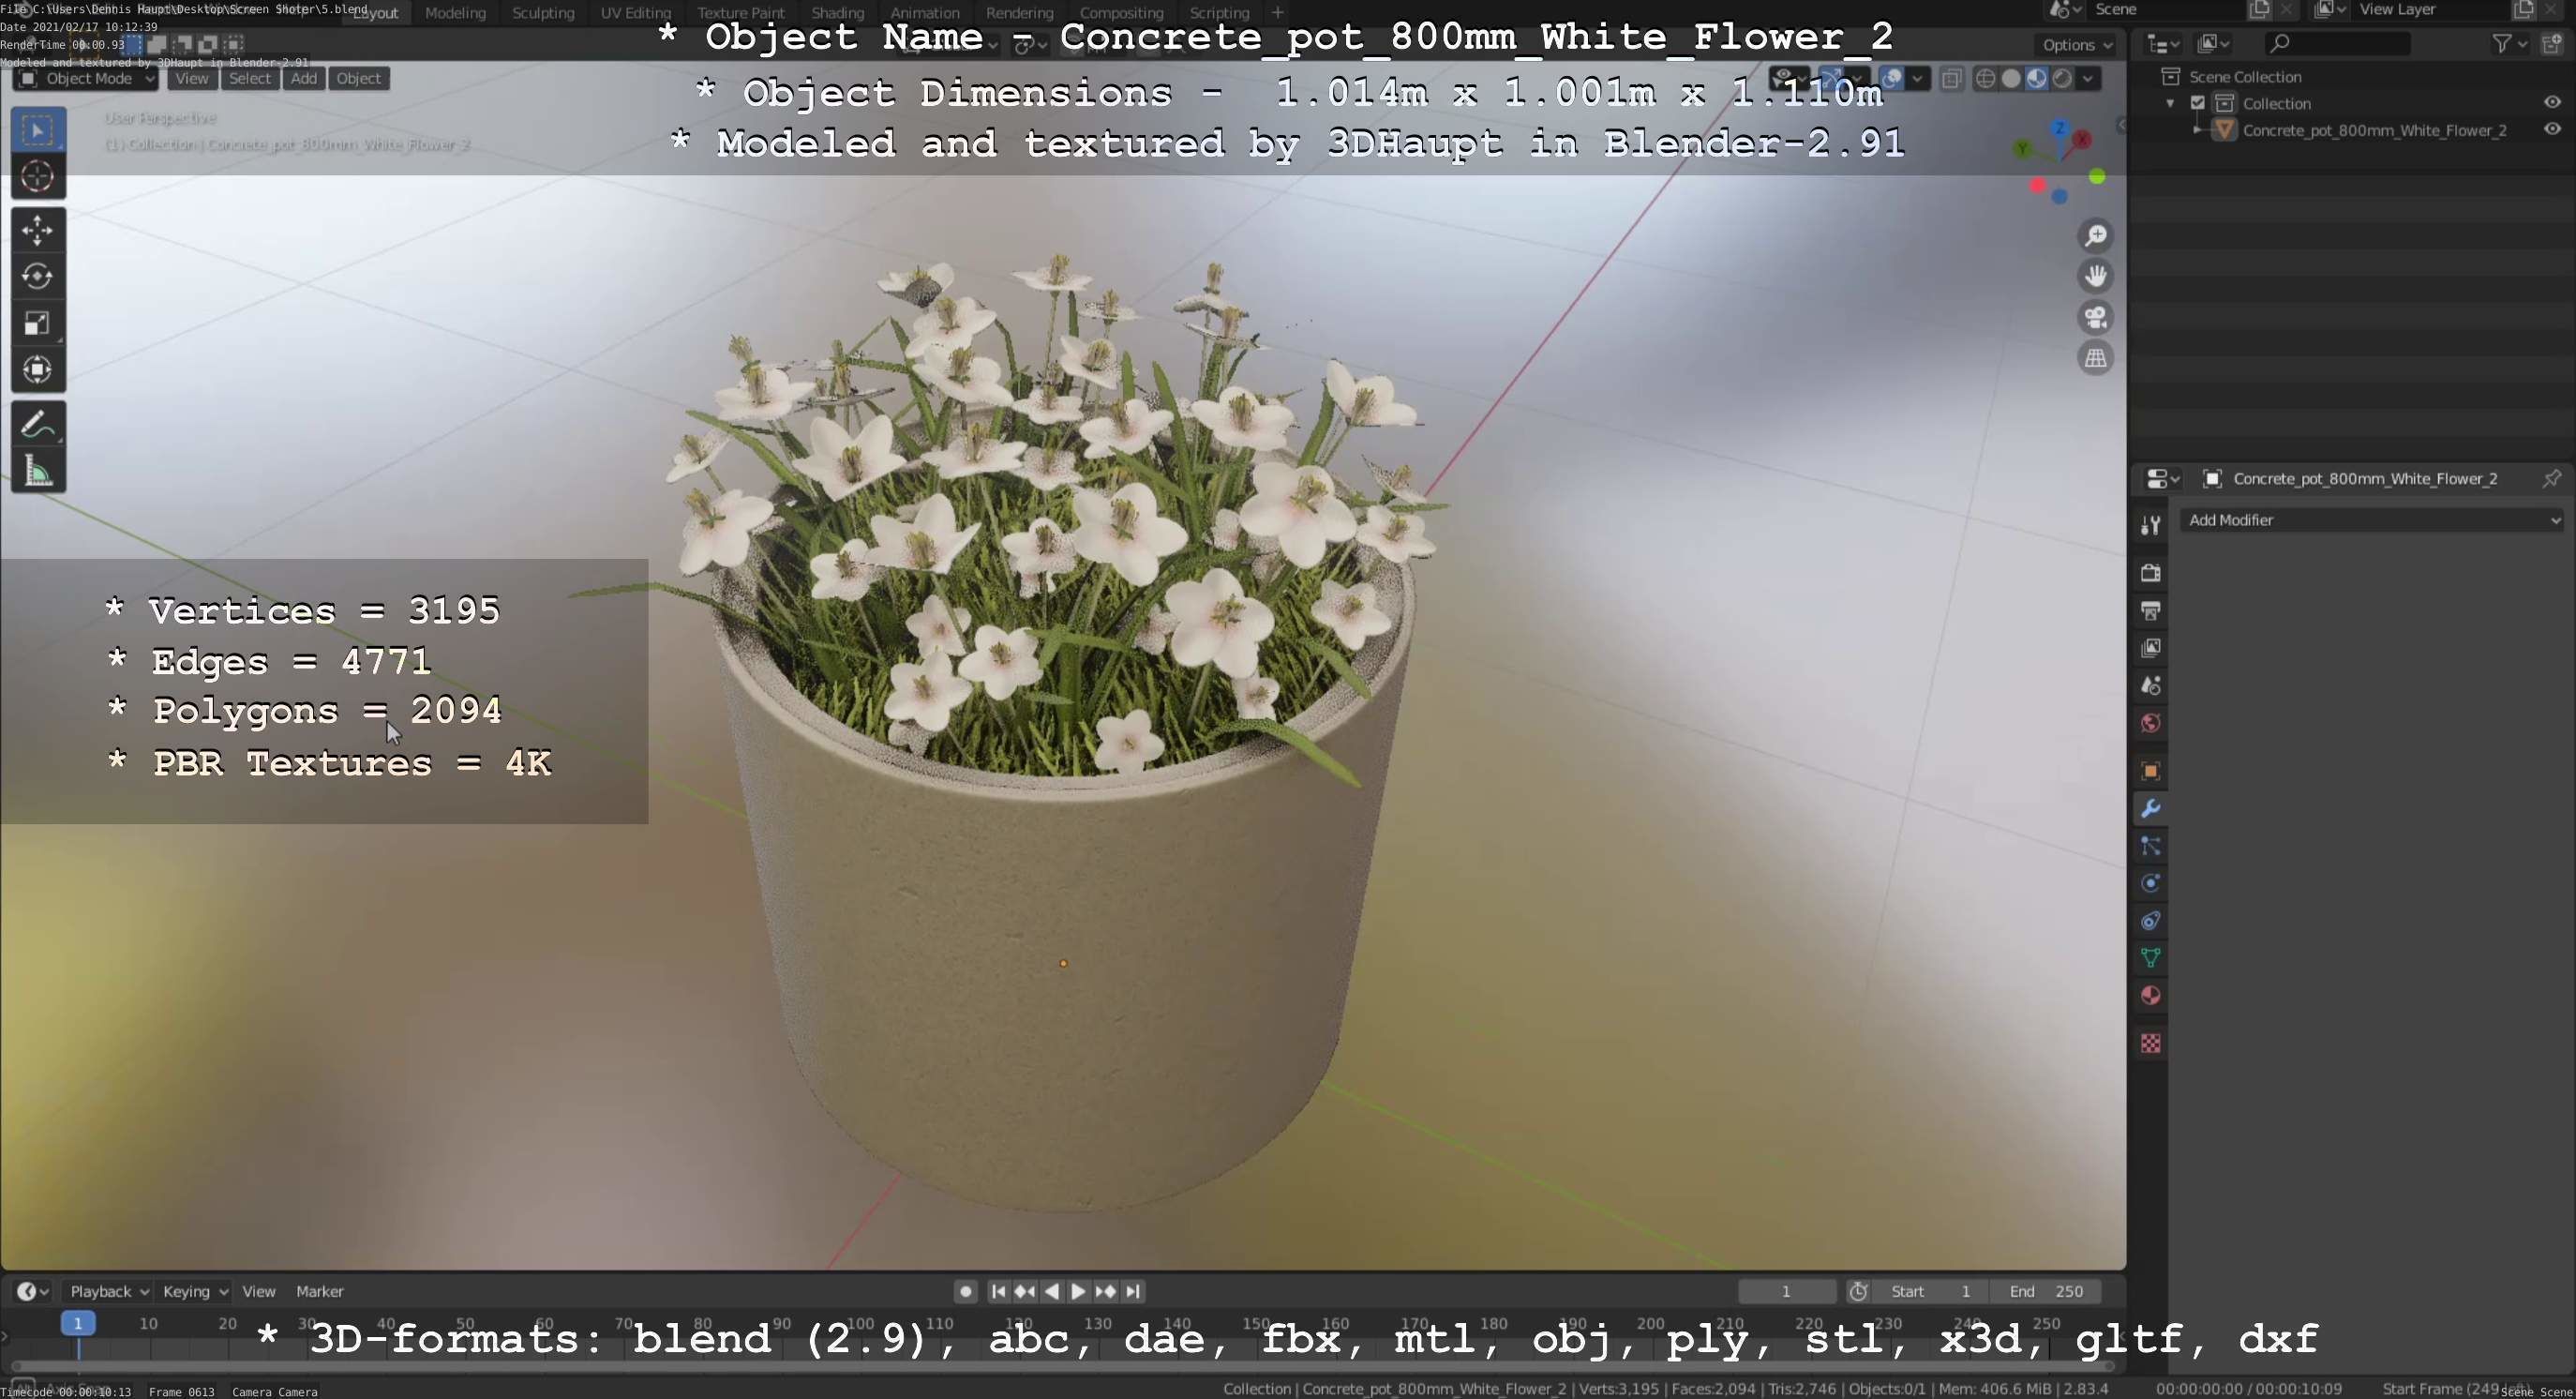Hide Concrete_pot_800mm_White_Flower_2 via eye icon
Image resolution: width=2576 pixels, height=1399 pixels.
click(2552, 130)
